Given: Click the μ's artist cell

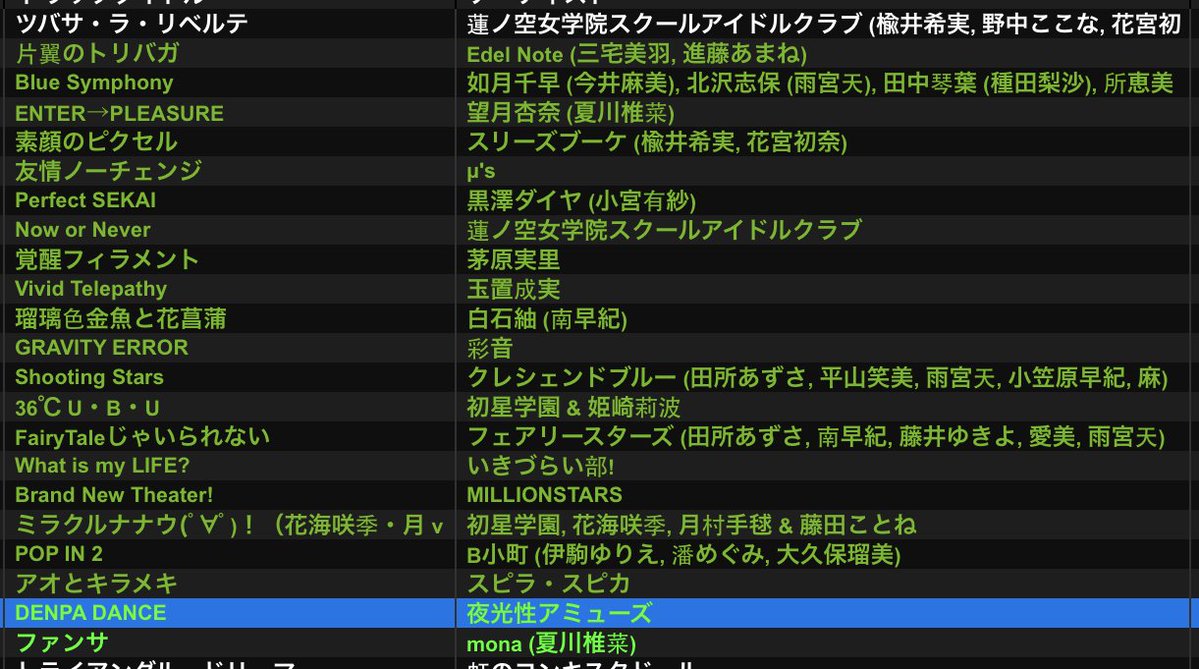Looking at the screenshot, I should point(481,171).
